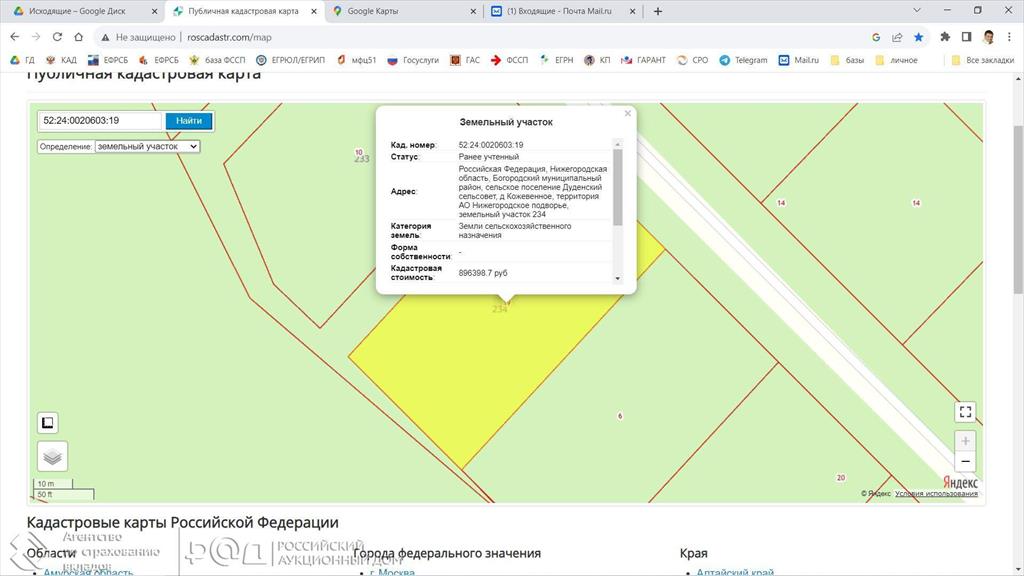Open the map layers switcher

tap(52, 456)
